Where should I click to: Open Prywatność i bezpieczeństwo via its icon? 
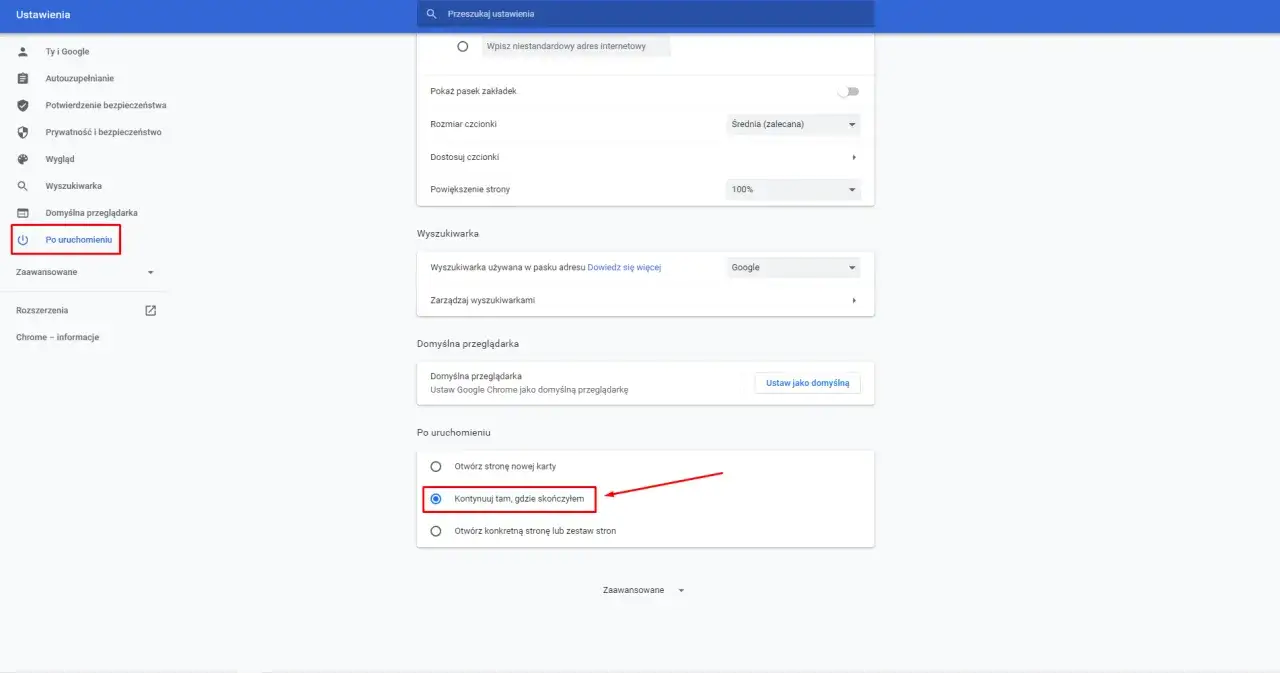tap(22, 131)
